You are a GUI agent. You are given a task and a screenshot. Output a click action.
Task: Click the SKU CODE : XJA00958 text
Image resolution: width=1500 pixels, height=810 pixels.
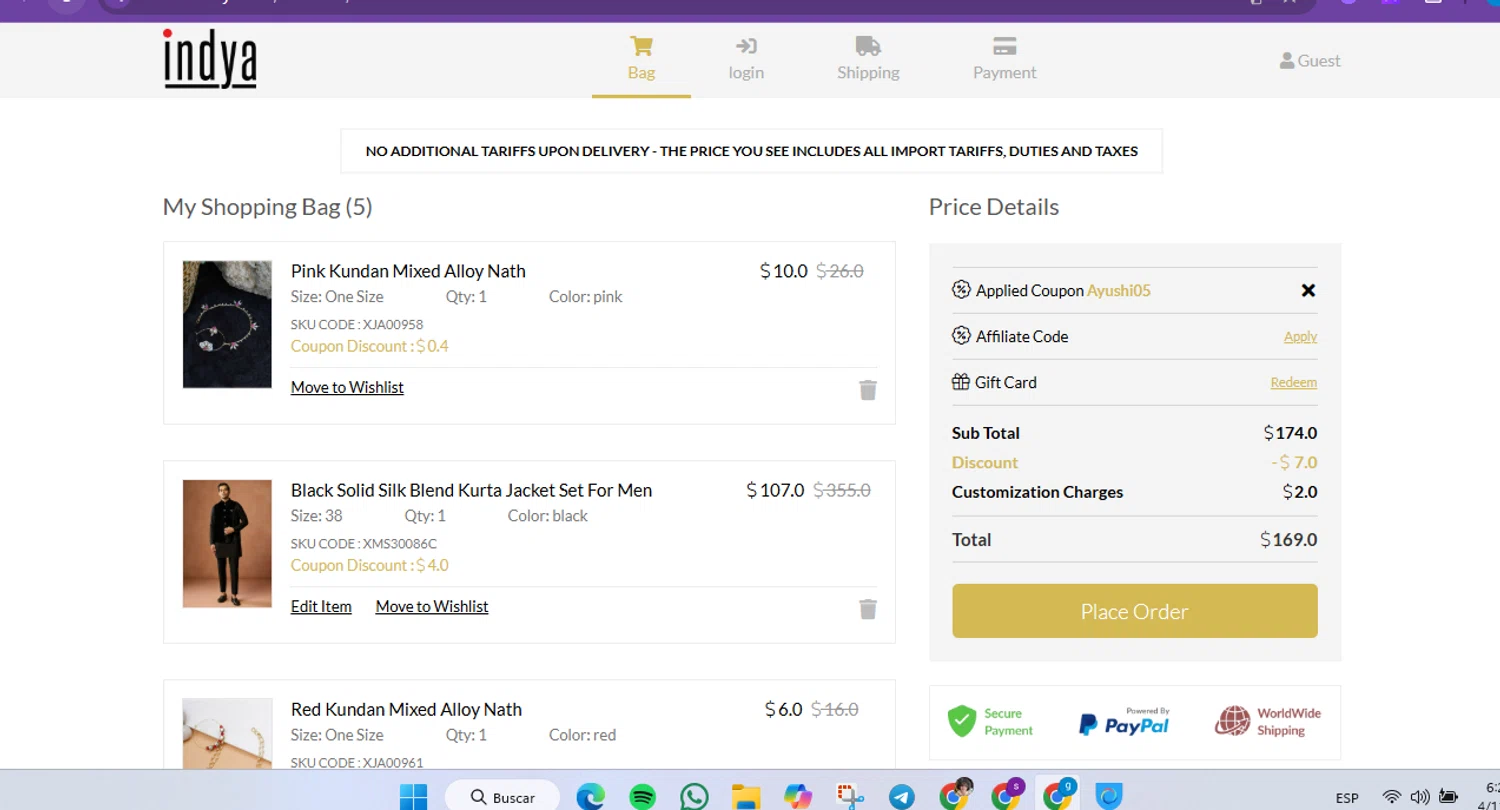(357, 324)
